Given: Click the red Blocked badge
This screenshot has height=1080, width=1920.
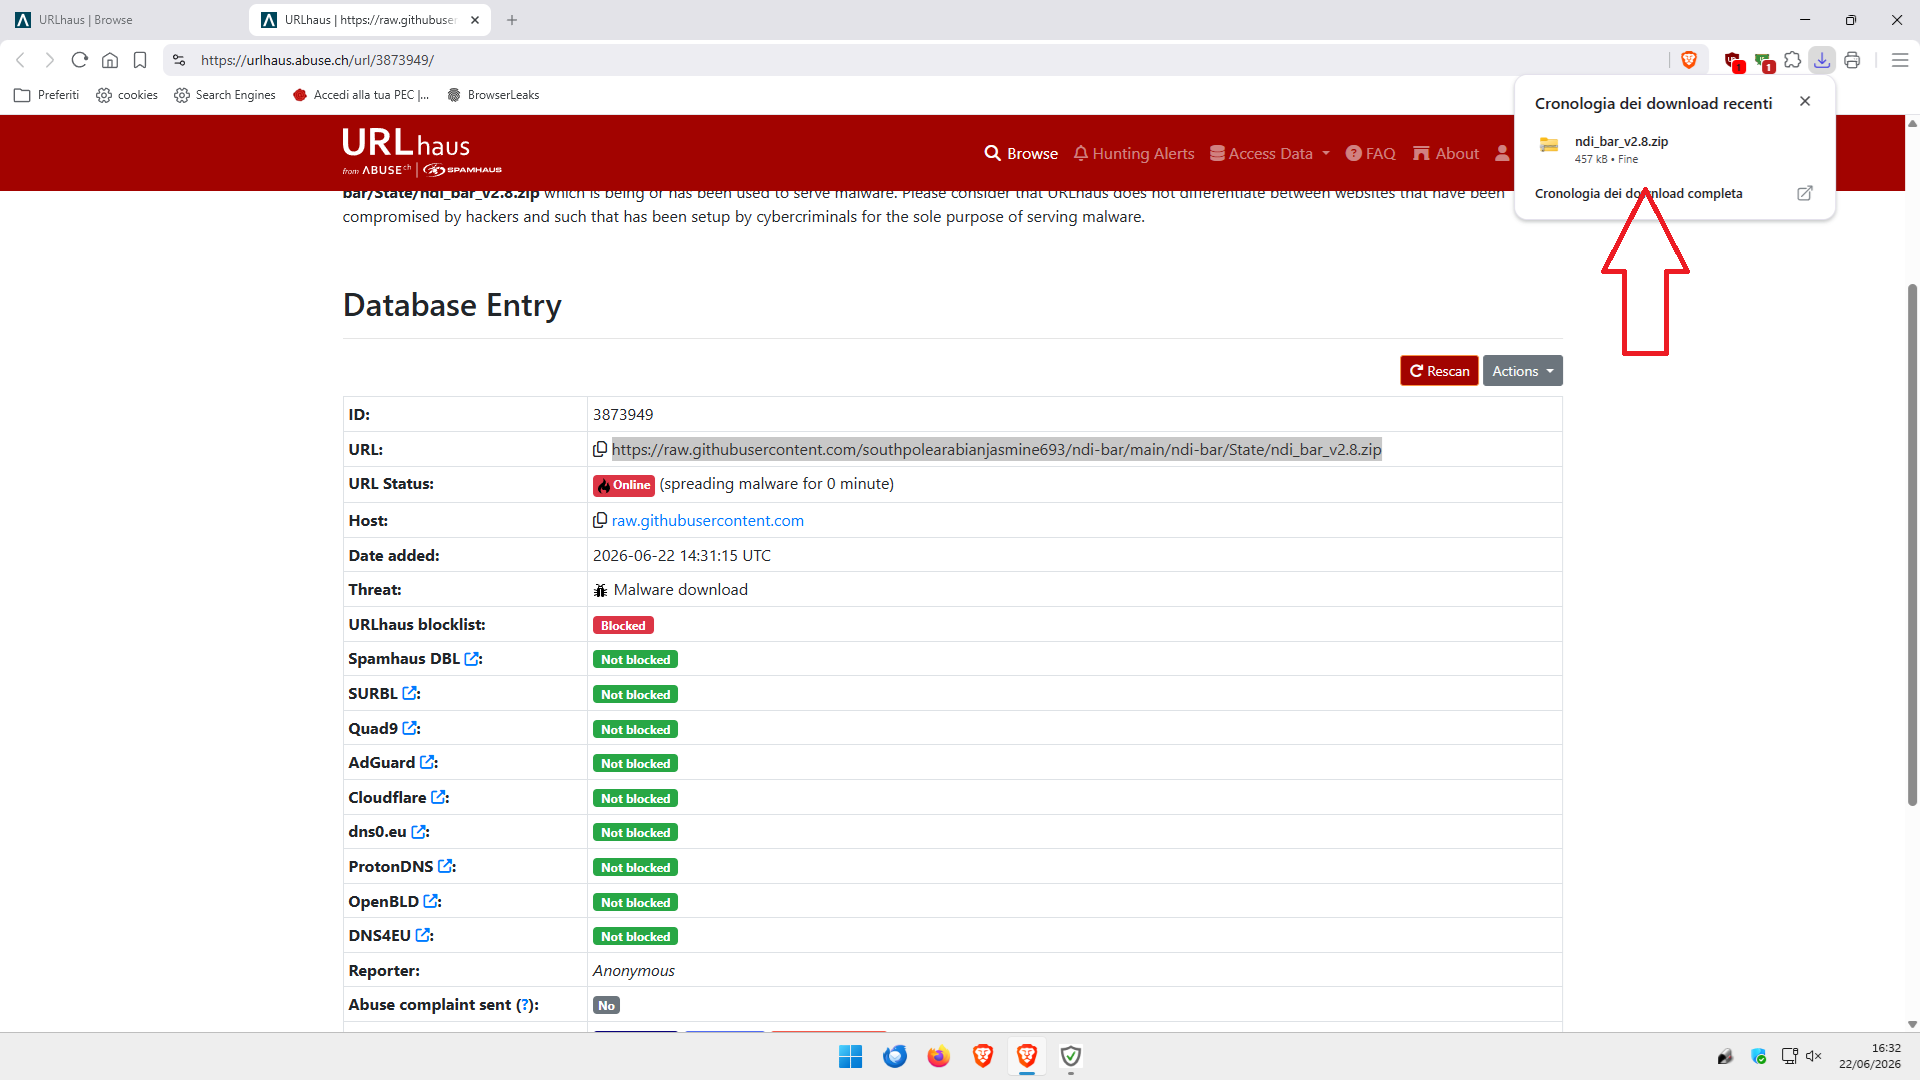Looking at the screenshot, I should (623, 625).
